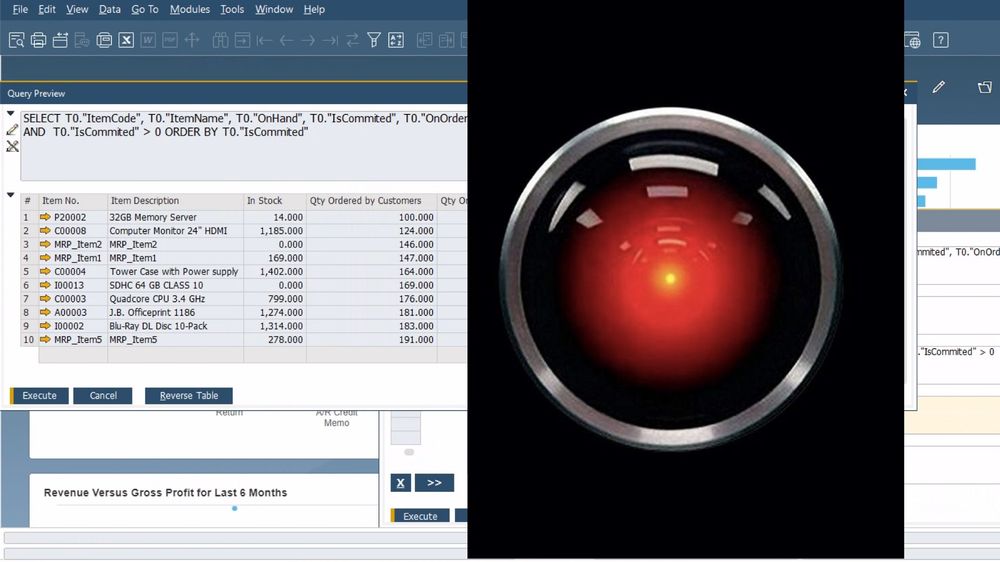Go to the Previous Record arrow
The width and height of the screenshot is (1000, 562).
pyautogui.click(x=286, y=40)
